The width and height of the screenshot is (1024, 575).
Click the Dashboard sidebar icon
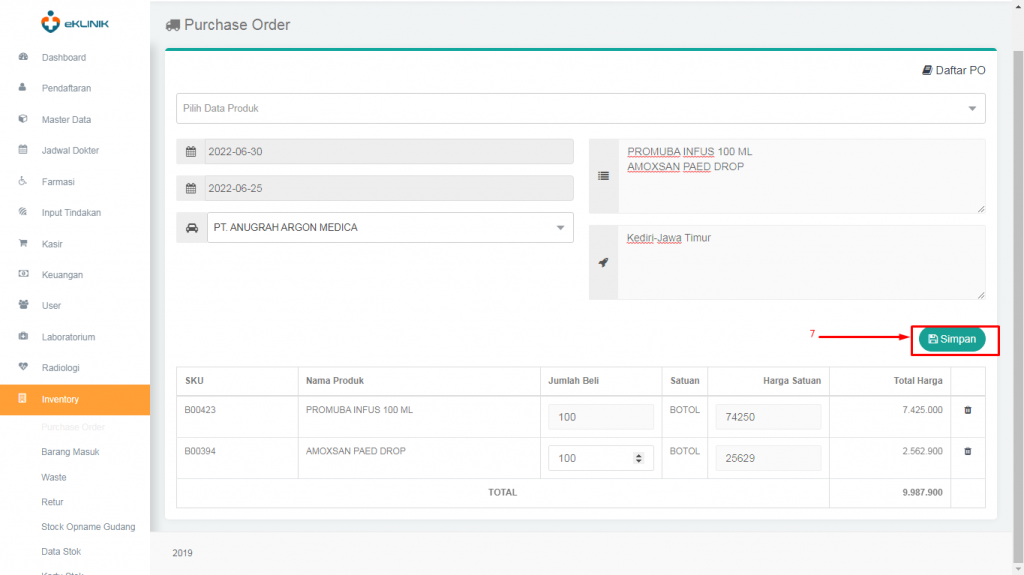(23, 57)
